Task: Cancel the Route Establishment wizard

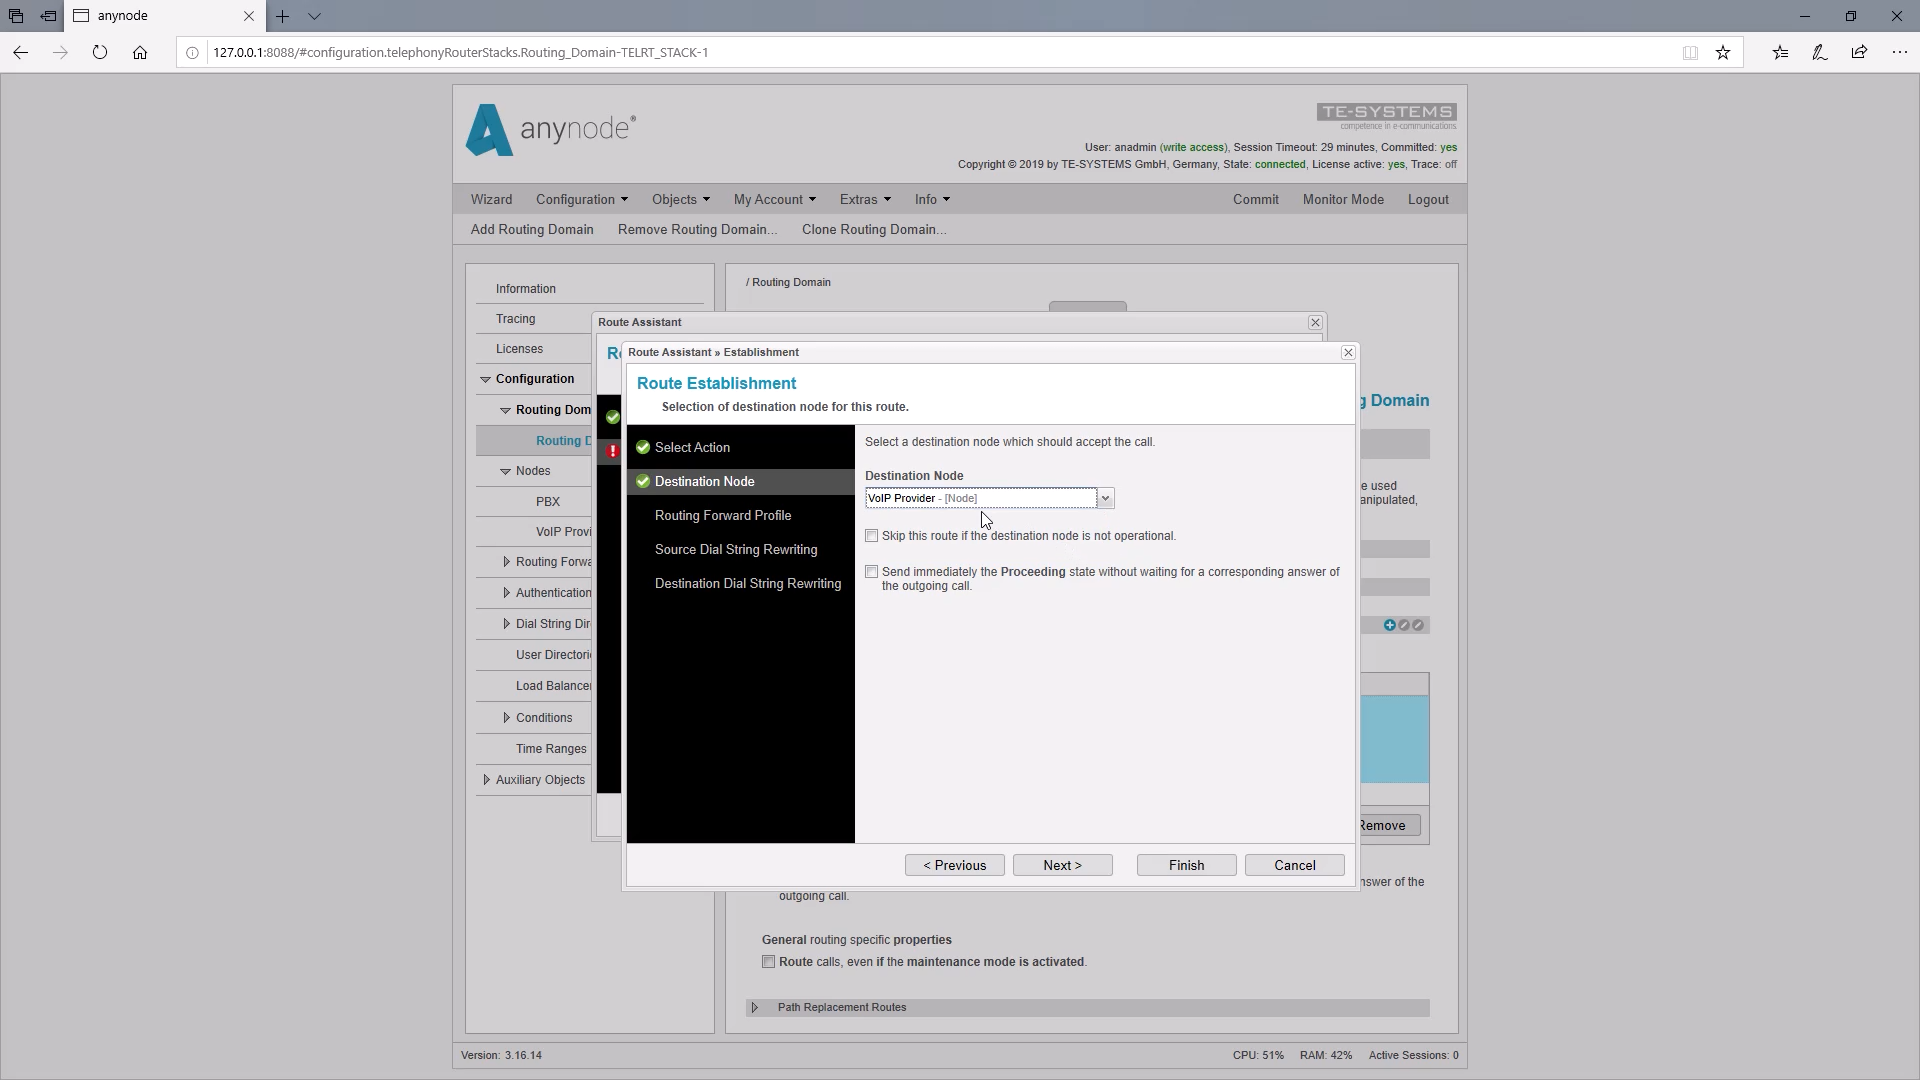Action: 1294,865
